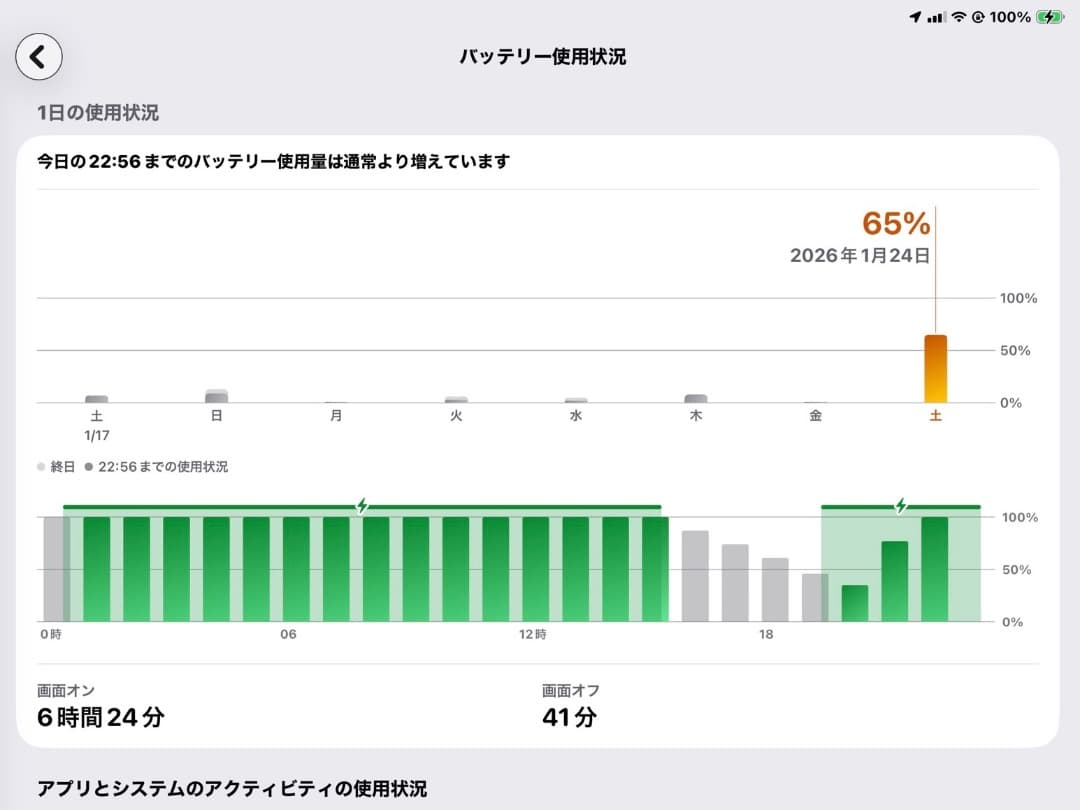
Task: Tap the location services arrow in the status bar
Action: pyautogui.click(x=915, y=16)
